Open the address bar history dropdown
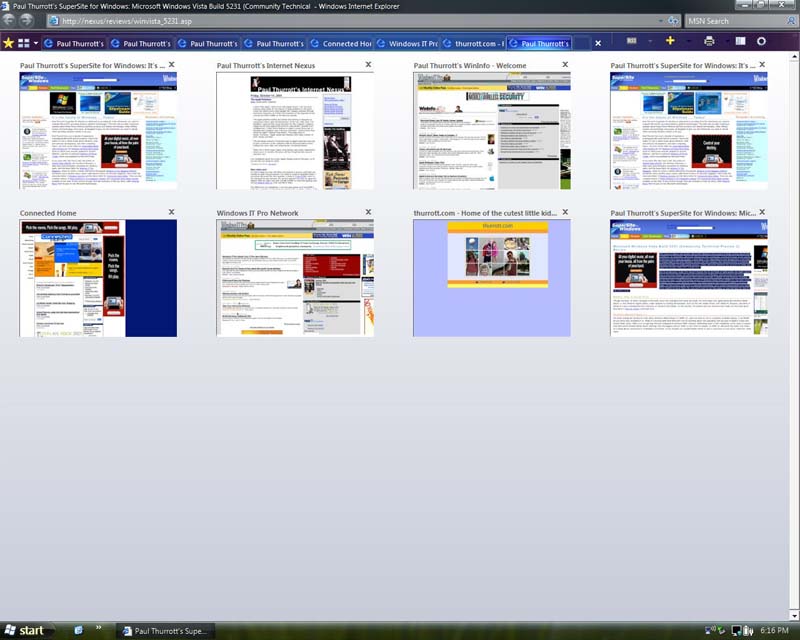800x640 pixels. [x=660, y=20]
